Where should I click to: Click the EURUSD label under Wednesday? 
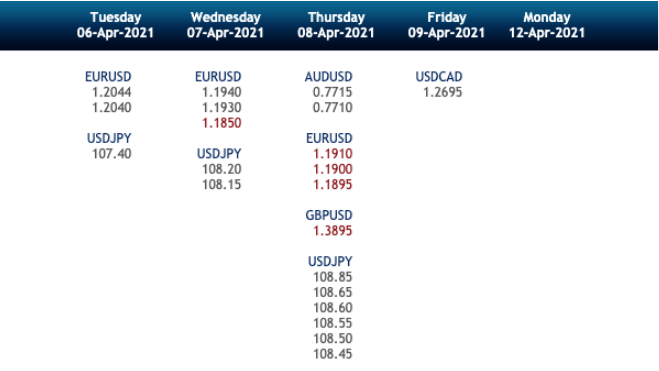pyautogui.click(x=218, y=76)
